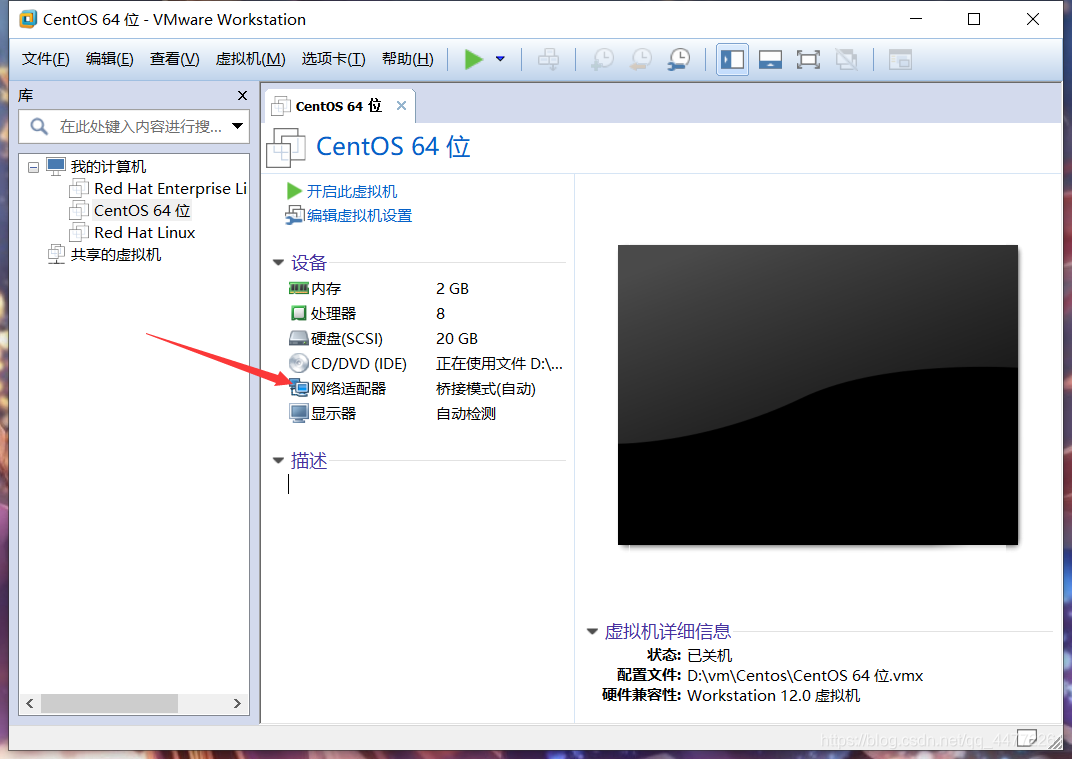The height and width of the screenshot is (759, 1072).
Task: Click the full screen mode toolbar icon
Action: [808, 59]
